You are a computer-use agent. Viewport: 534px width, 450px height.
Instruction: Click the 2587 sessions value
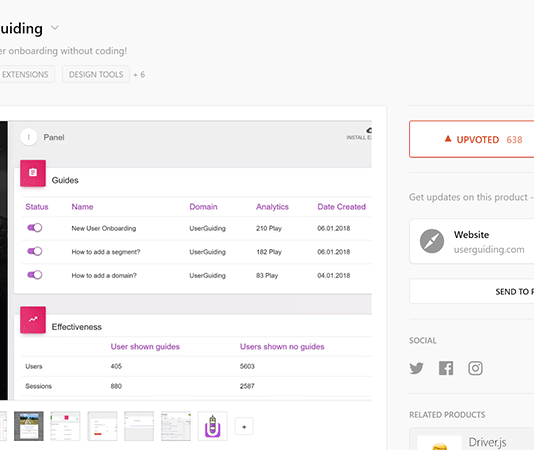(x=247, y=386)
